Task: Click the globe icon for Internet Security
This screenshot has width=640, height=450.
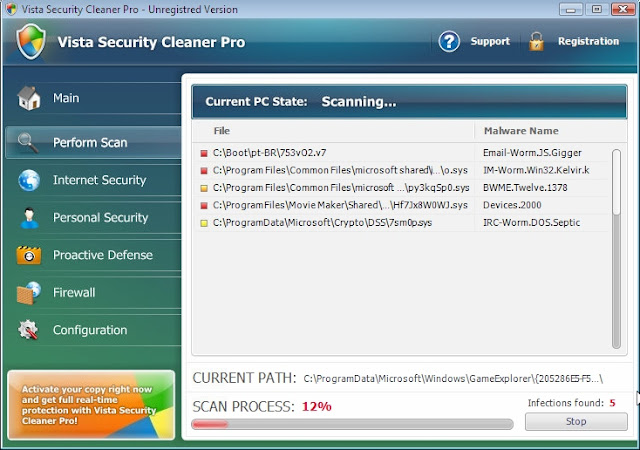Action: tap(29, 180)
